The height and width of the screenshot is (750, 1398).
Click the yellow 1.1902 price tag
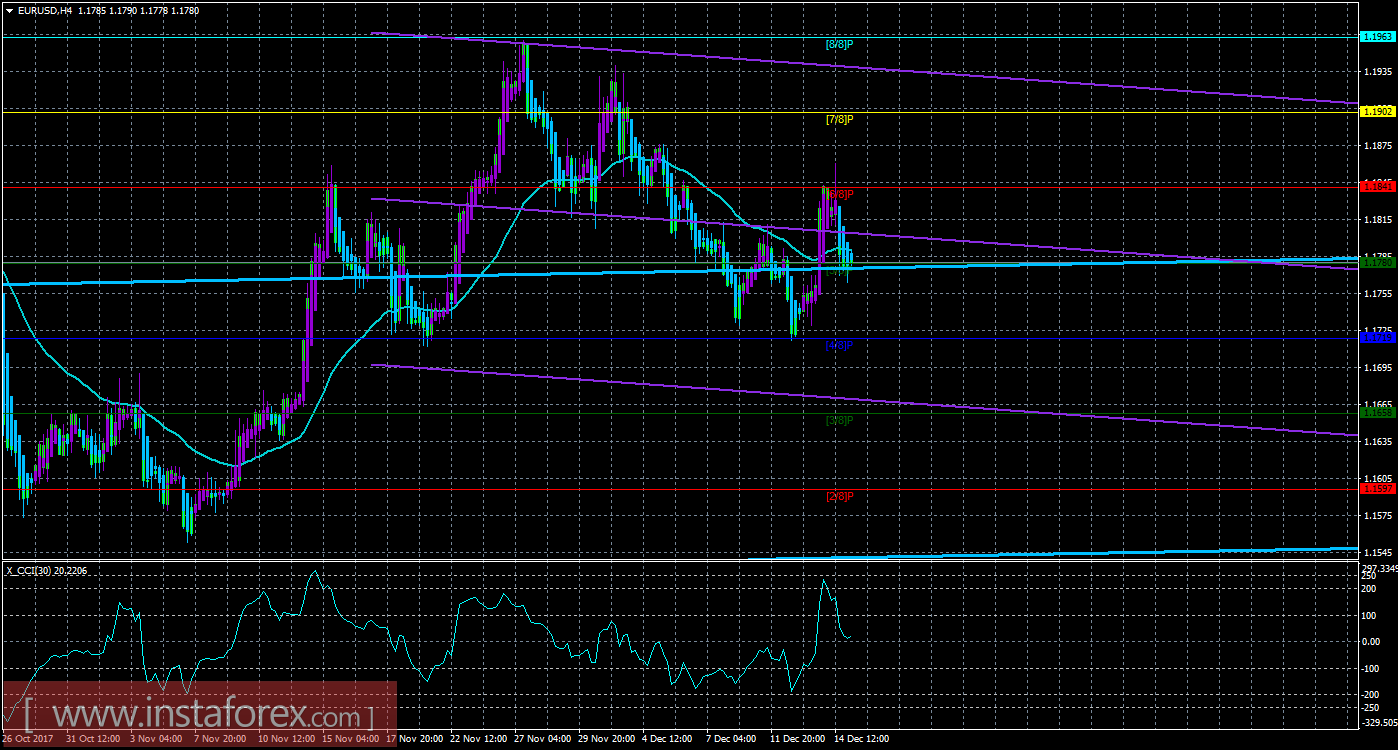pyautogui.click(x=1376, y=112)
